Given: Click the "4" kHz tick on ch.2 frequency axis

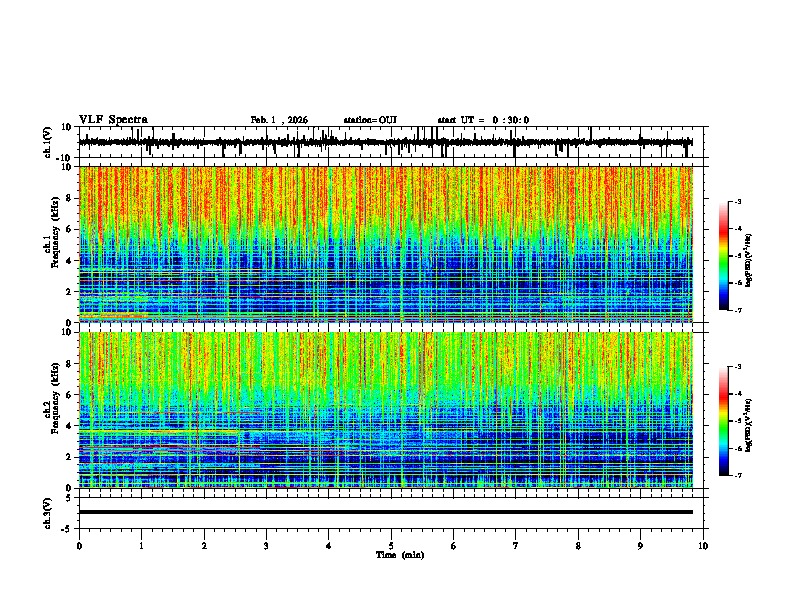Looking at the screenshot, I should click(69, 426).
